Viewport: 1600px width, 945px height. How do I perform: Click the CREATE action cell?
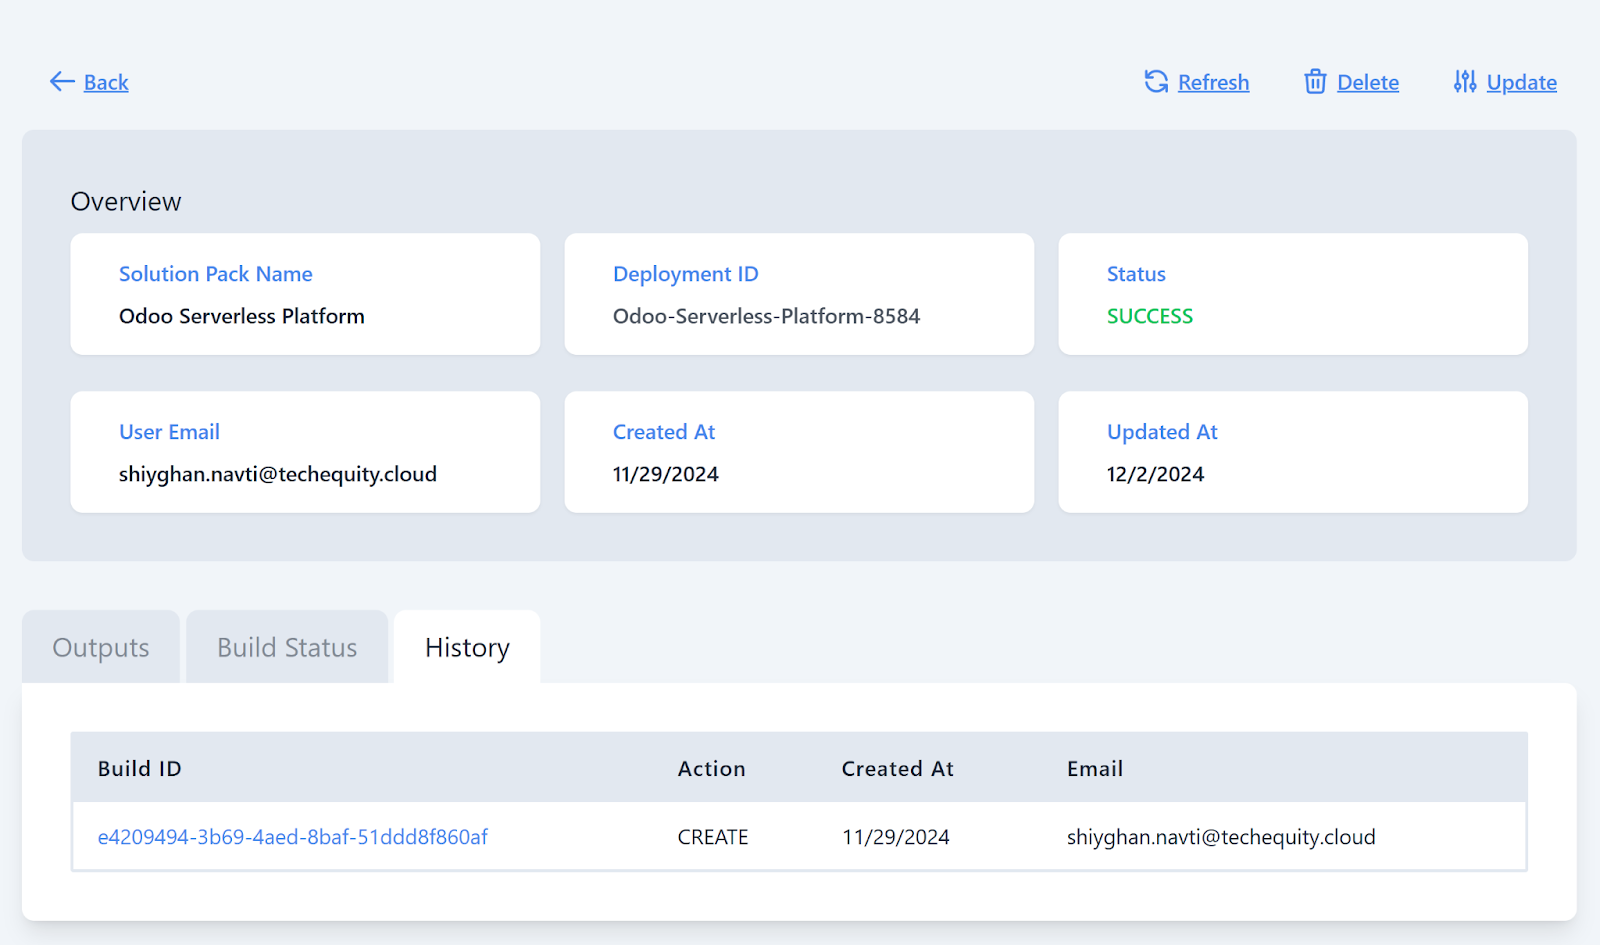point(713,837)
